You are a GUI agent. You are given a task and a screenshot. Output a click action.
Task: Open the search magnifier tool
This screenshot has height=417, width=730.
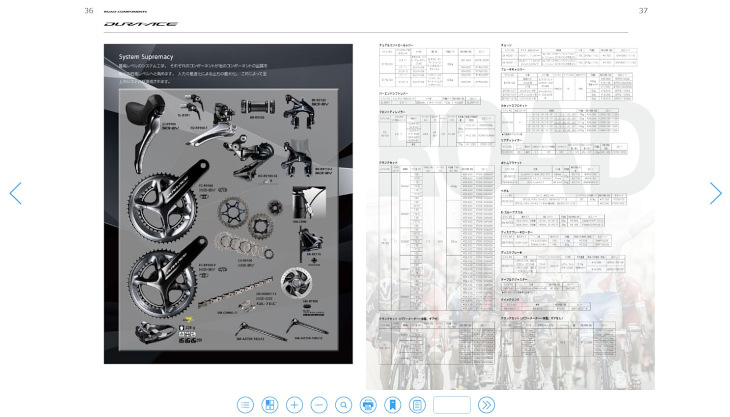344,405
